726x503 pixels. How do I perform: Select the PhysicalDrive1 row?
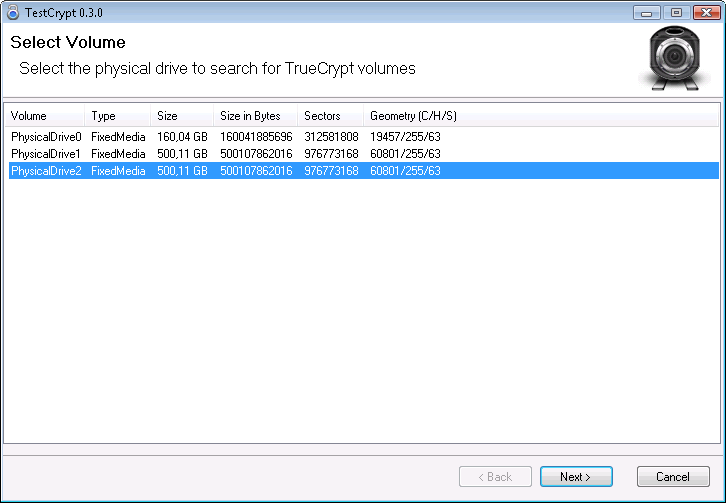pos(364,154)
